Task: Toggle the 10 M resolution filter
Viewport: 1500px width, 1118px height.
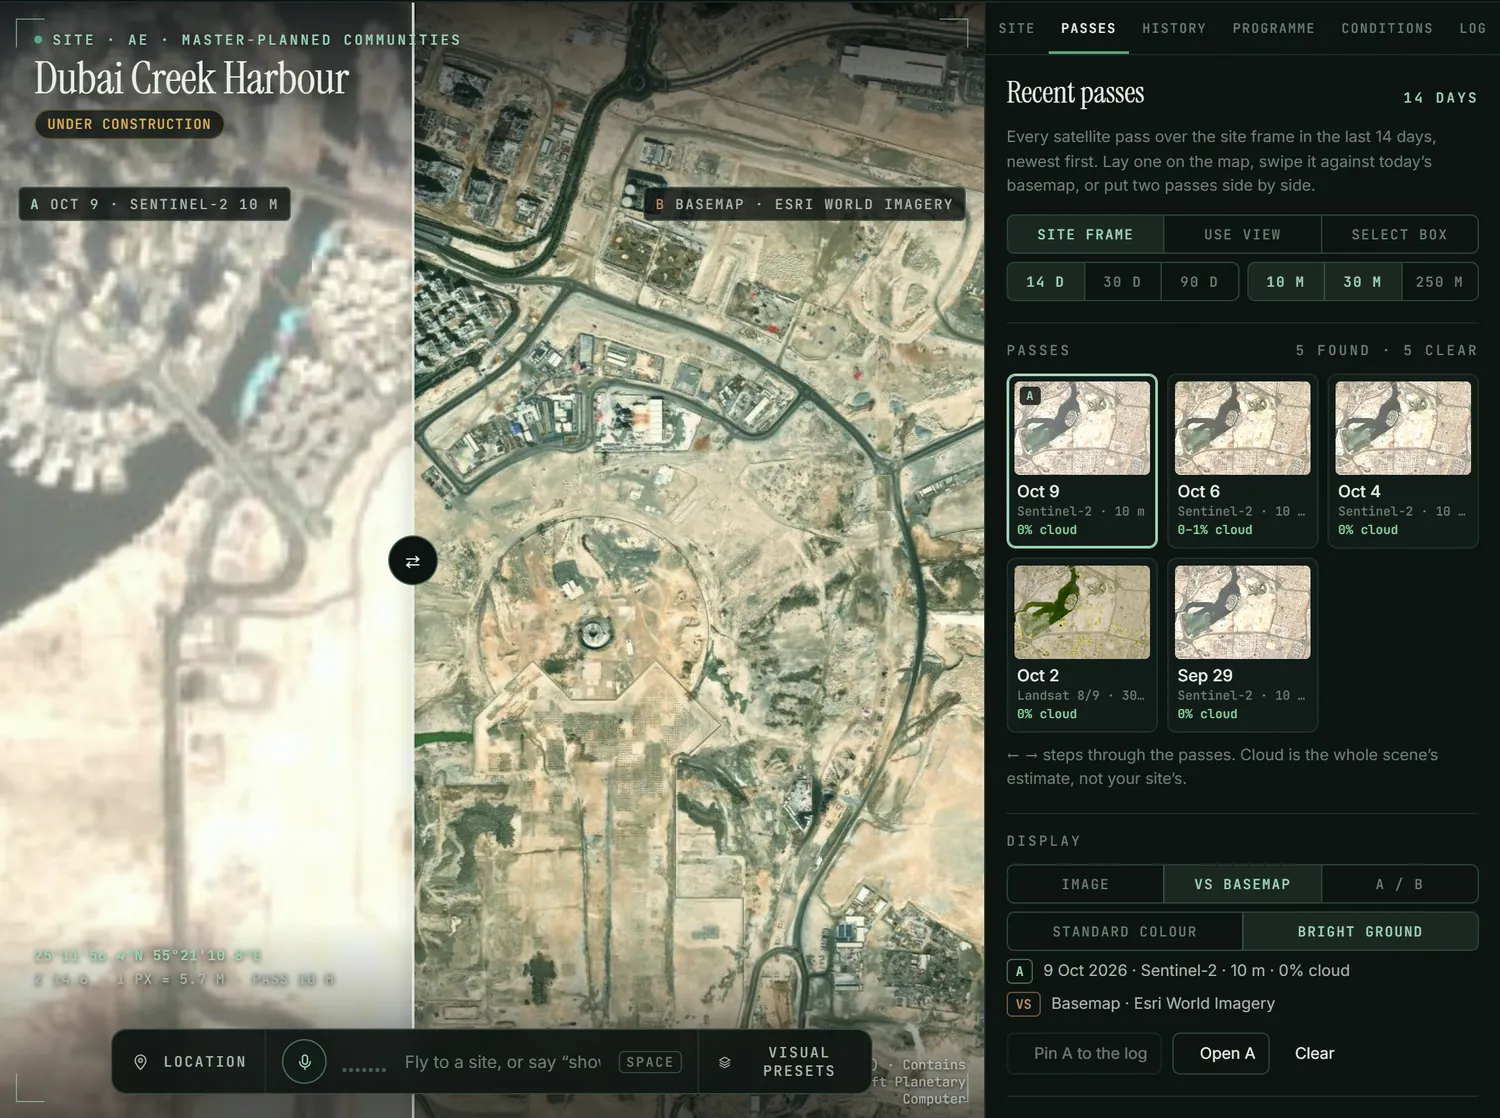Action: click(x=1286, y=282)
